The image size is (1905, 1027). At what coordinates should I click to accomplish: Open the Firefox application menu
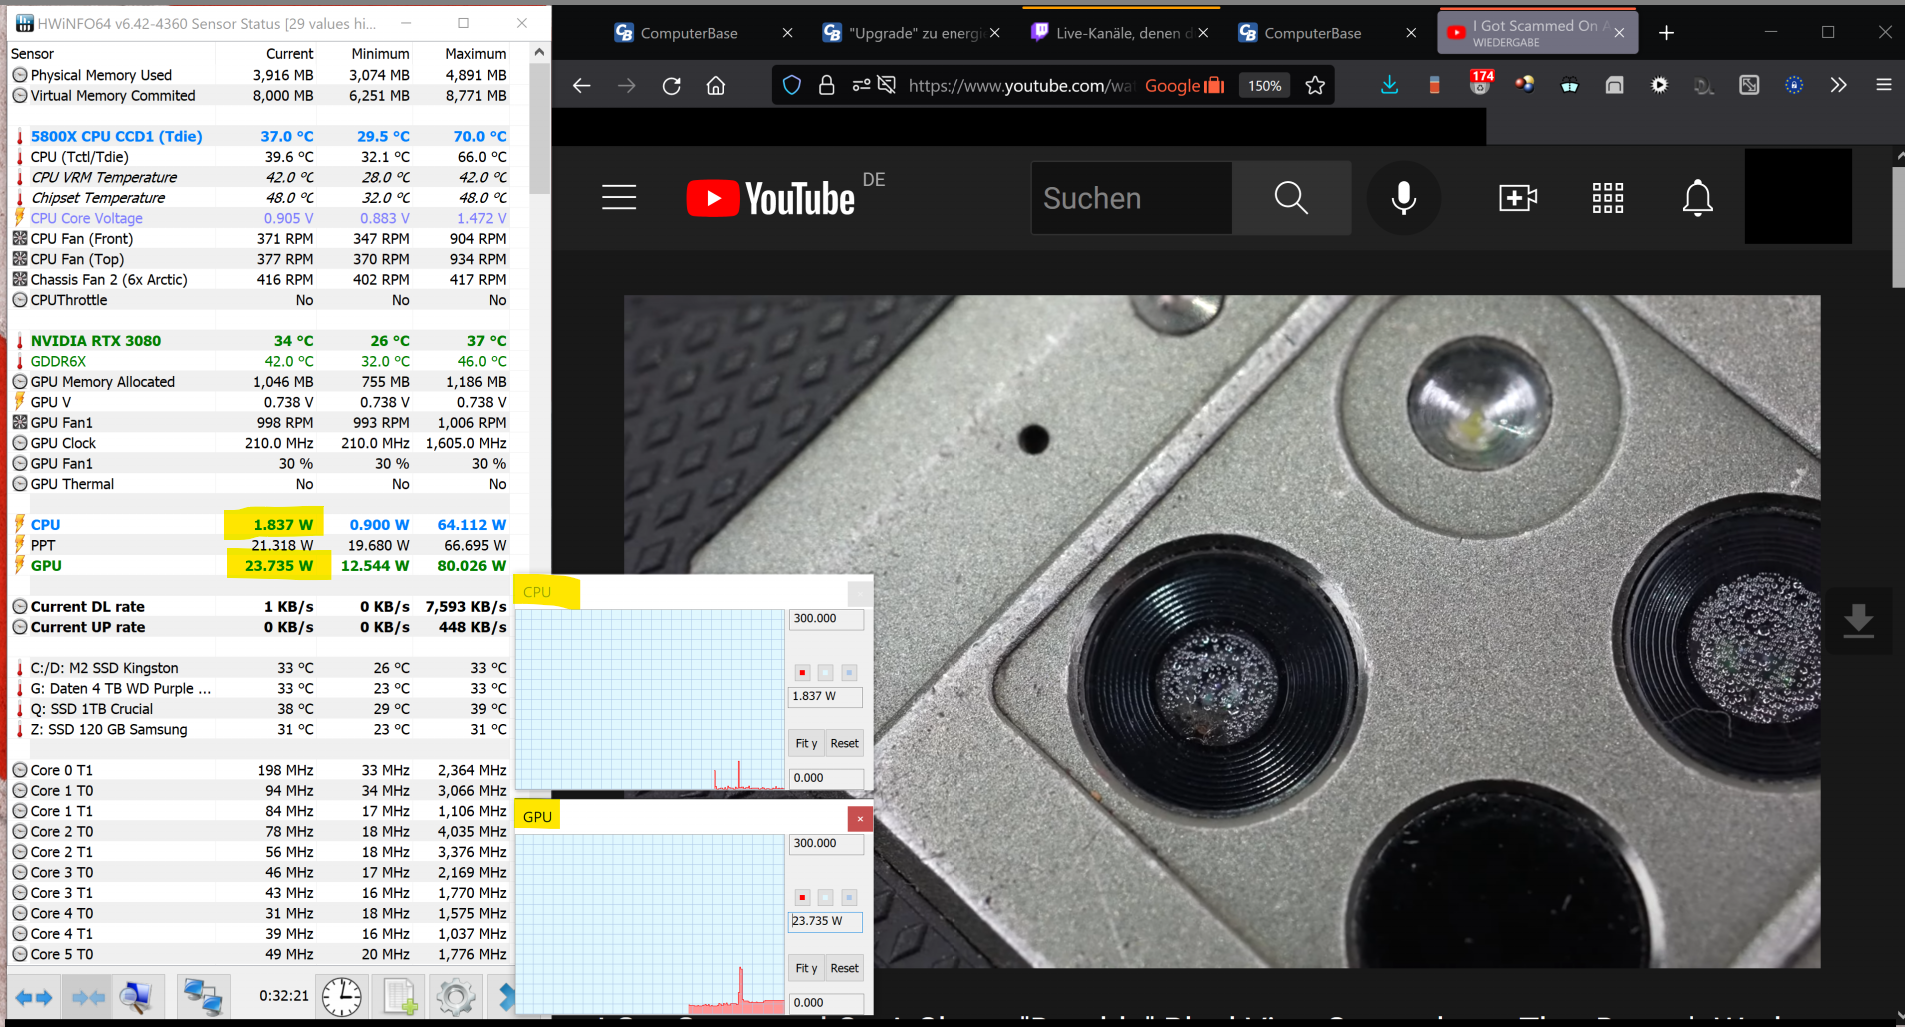point(1884,86)
